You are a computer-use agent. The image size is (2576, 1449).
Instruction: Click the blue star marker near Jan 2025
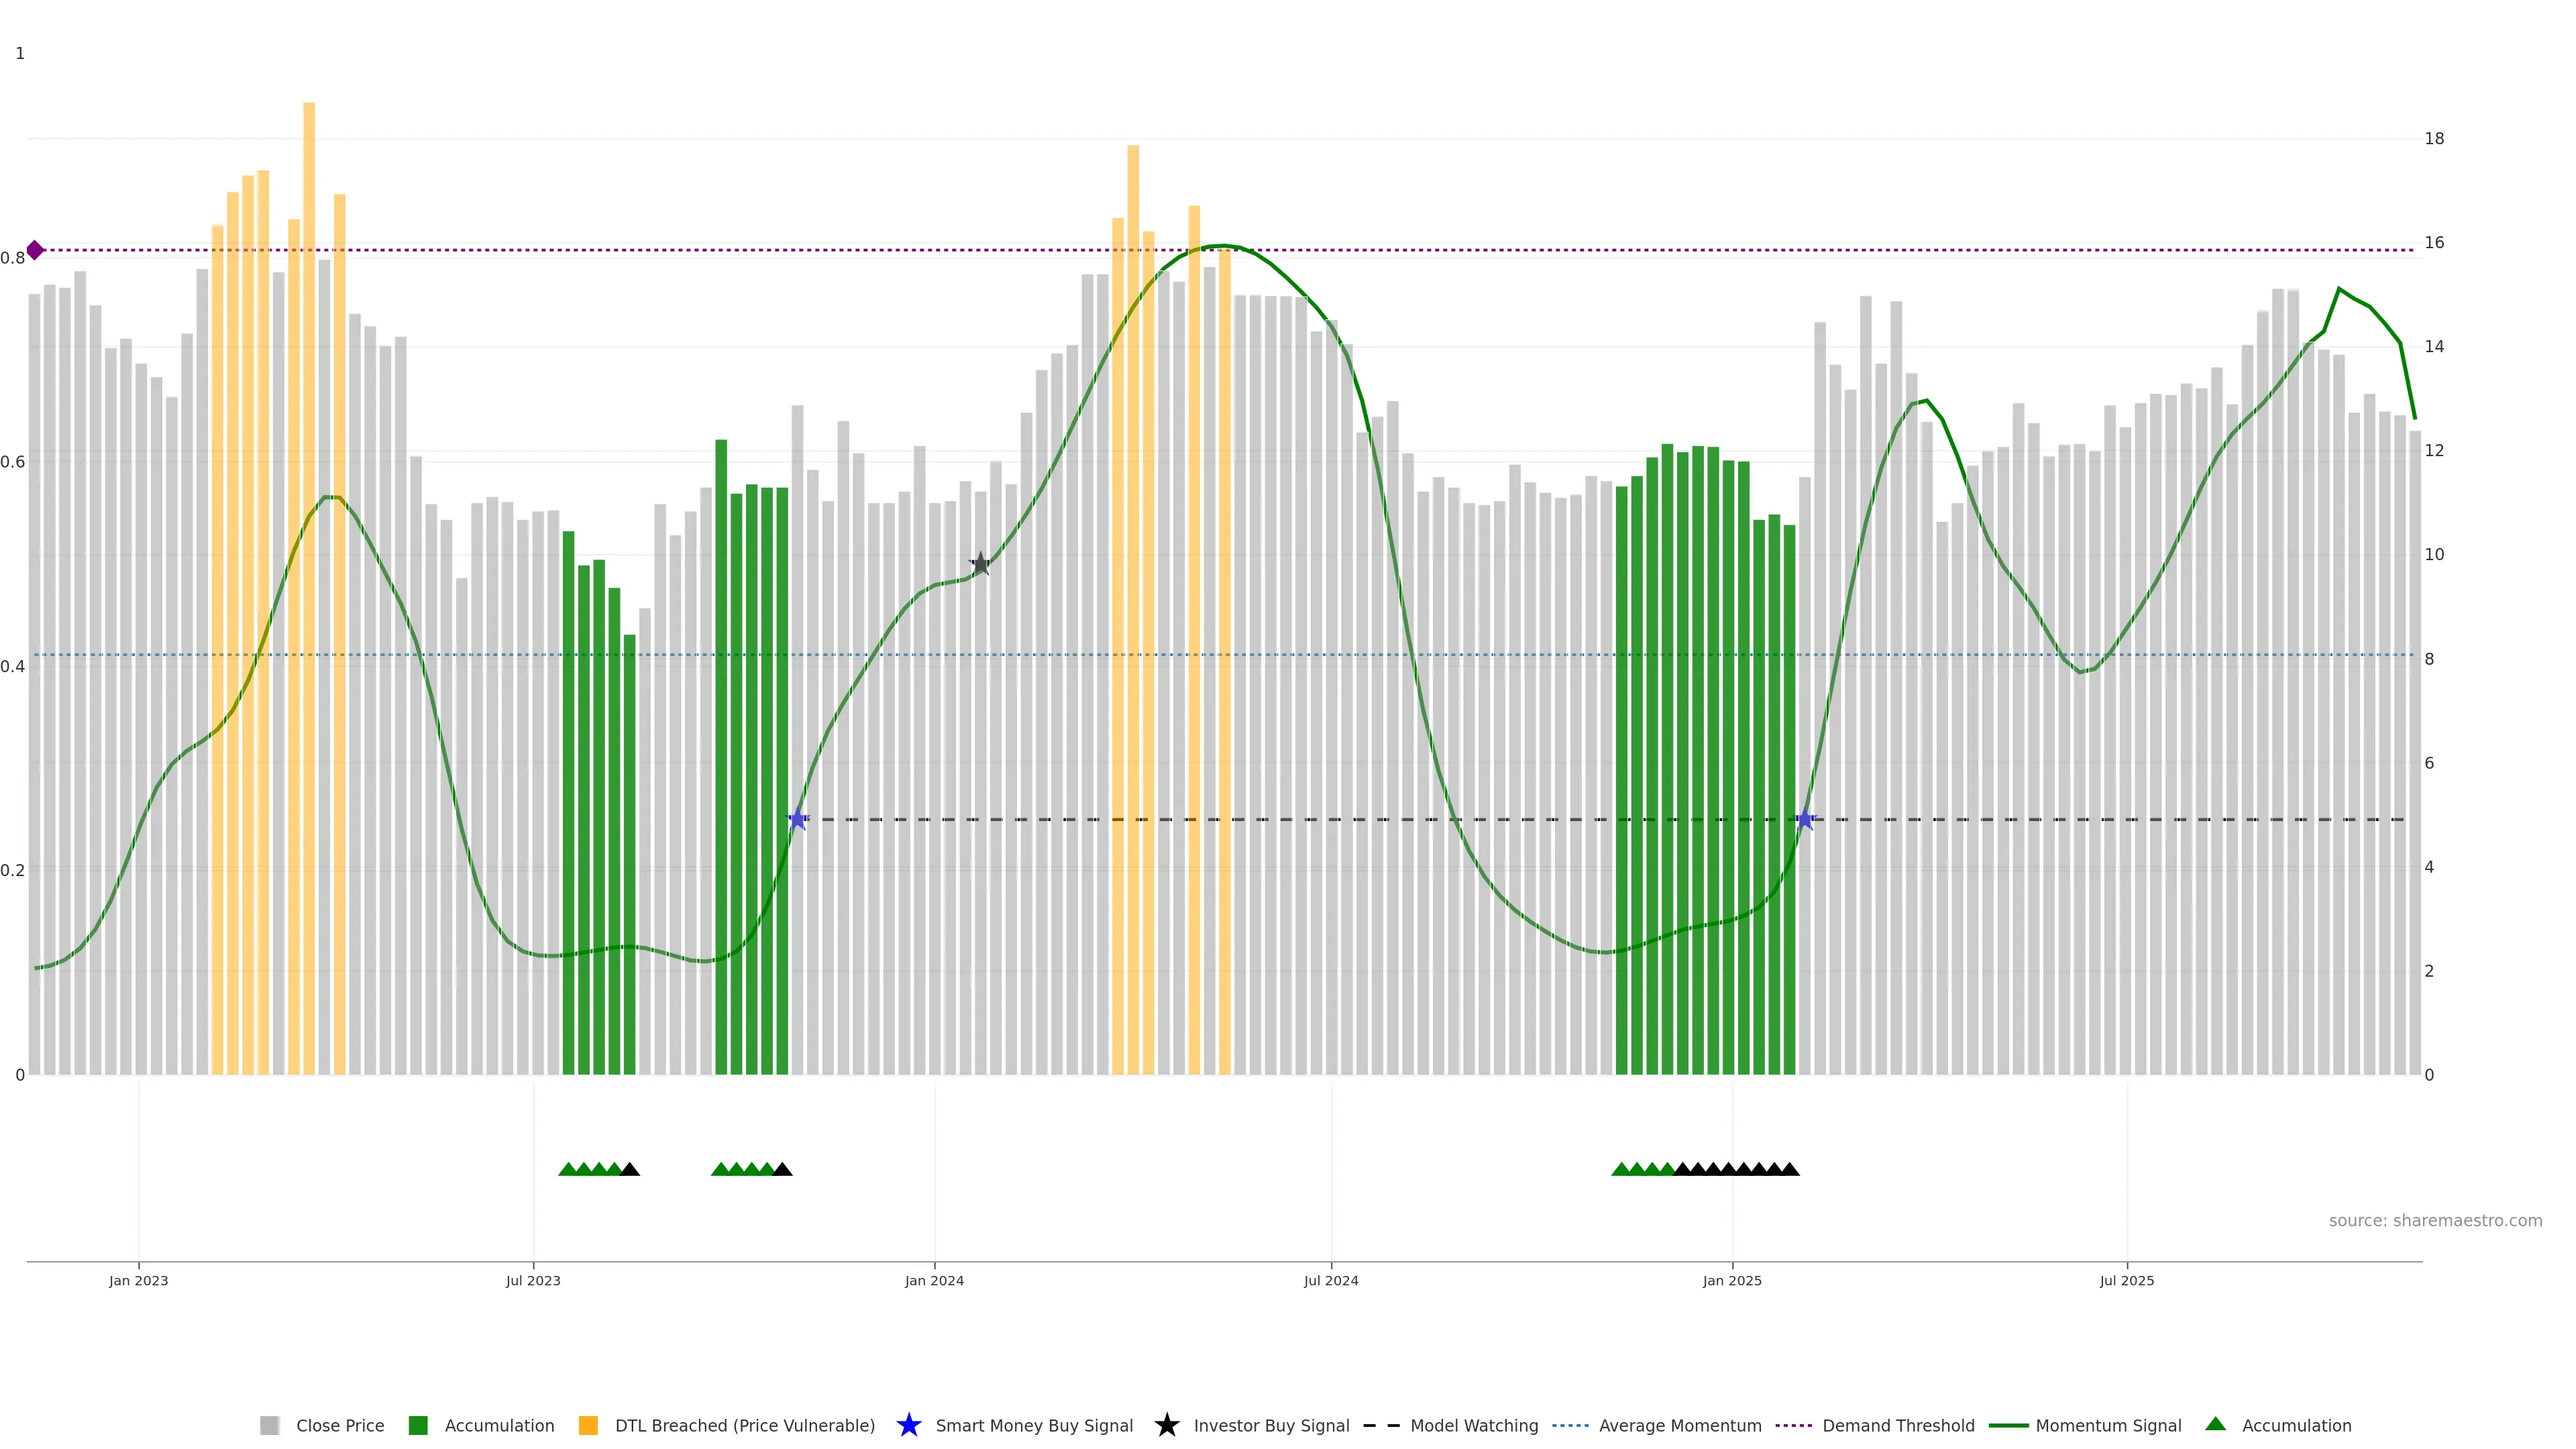tap(1805, 820)
